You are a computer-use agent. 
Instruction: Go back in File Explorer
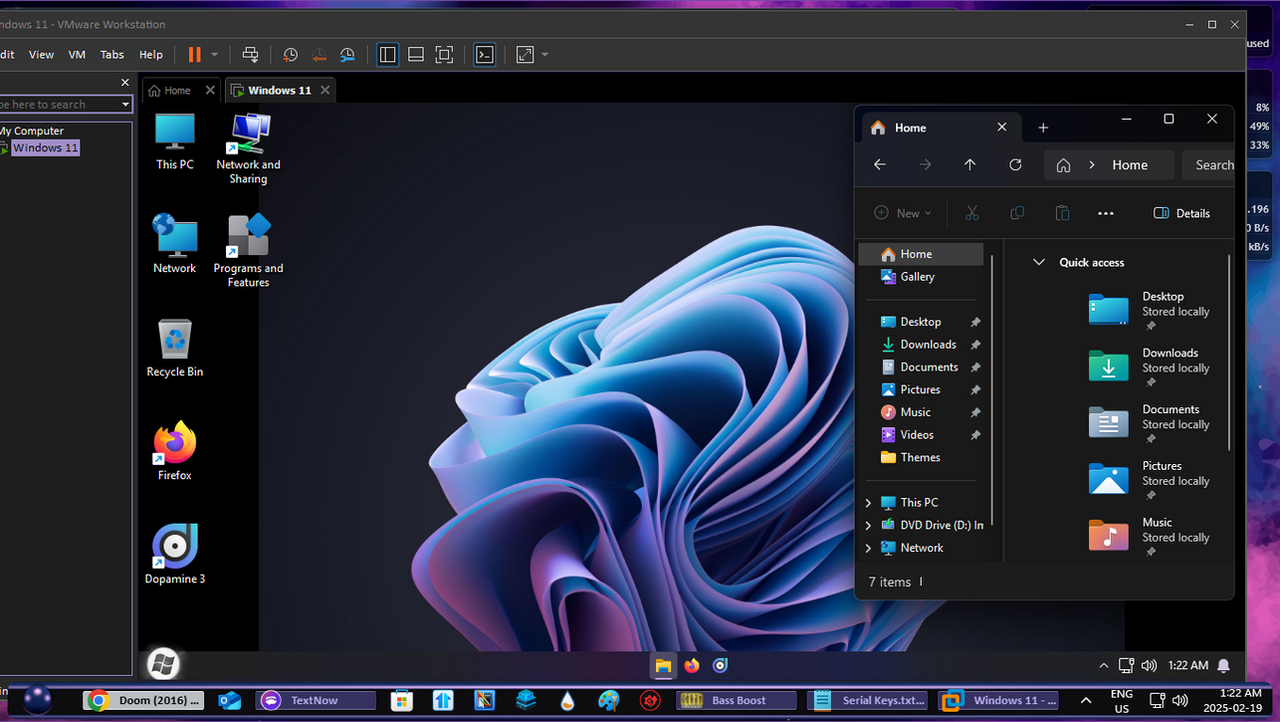(x=880, y=165)
